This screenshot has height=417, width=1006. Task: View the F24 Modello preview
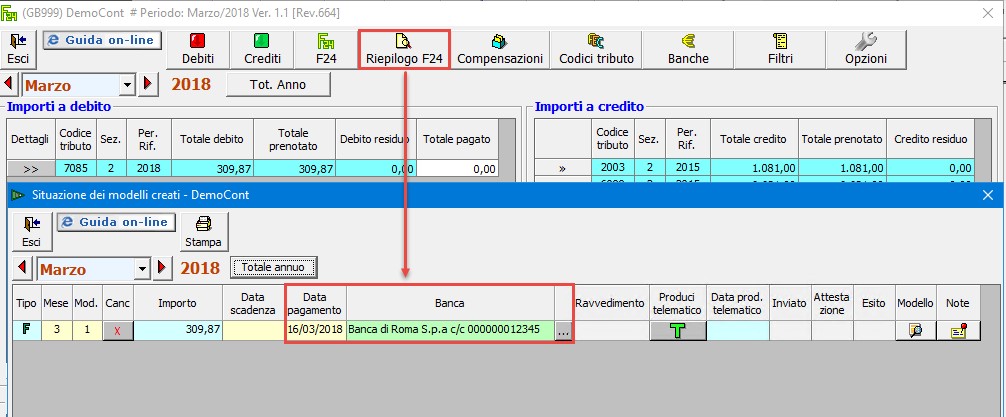click(x=914, y=331)
